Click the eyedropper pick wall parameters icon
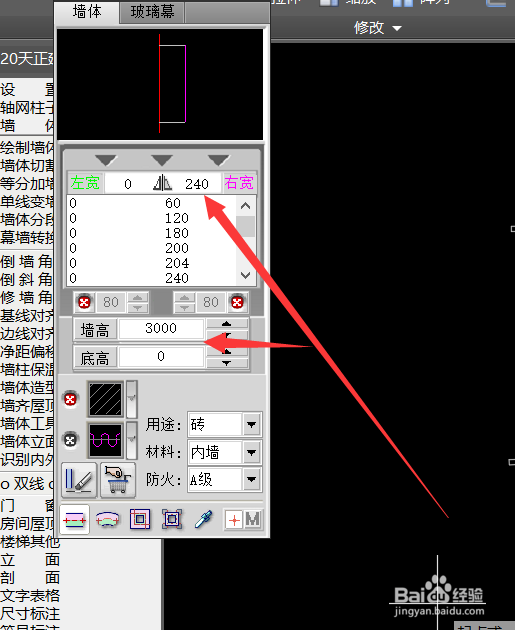 coord(204,520)
